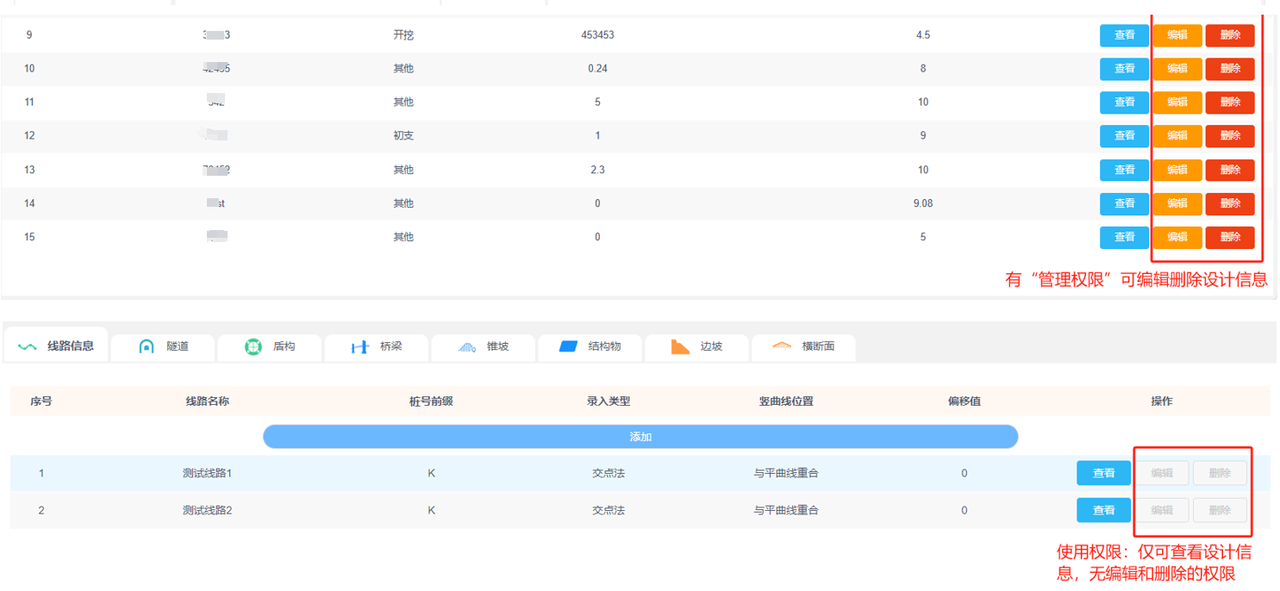View details of 测试线路1
This screenshot has width=1280, height=591.
coord(1103,473)
